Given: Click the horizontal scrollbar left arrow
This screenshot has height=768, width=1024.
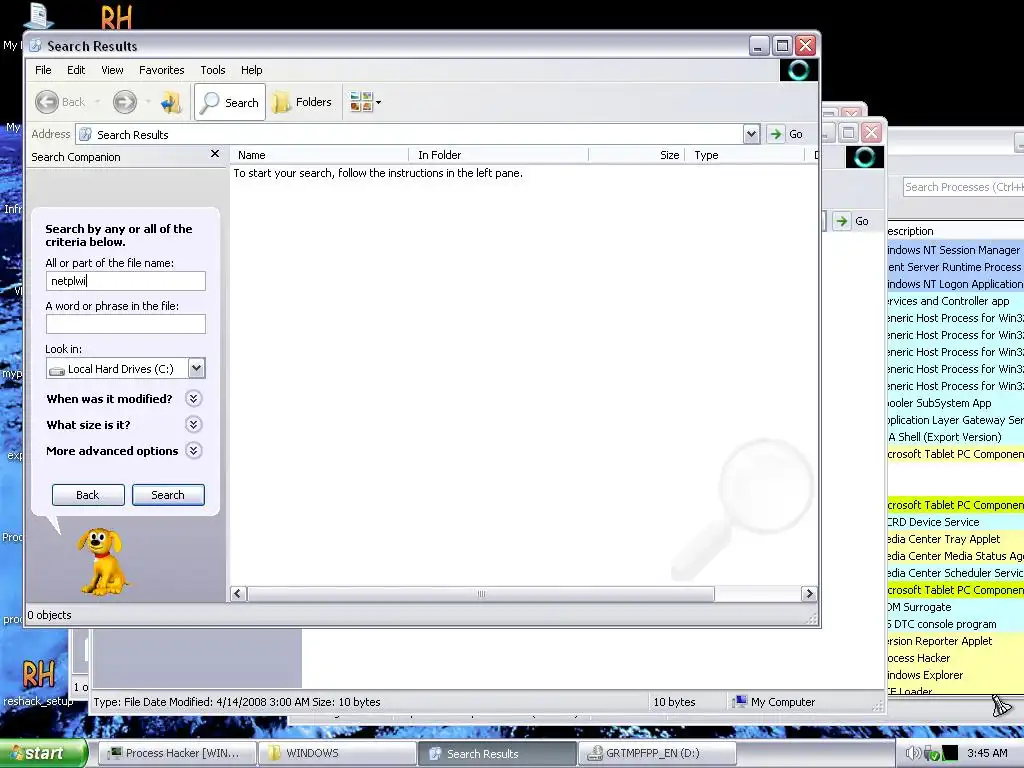Looking at the screenshot, I should pos(238,594).
